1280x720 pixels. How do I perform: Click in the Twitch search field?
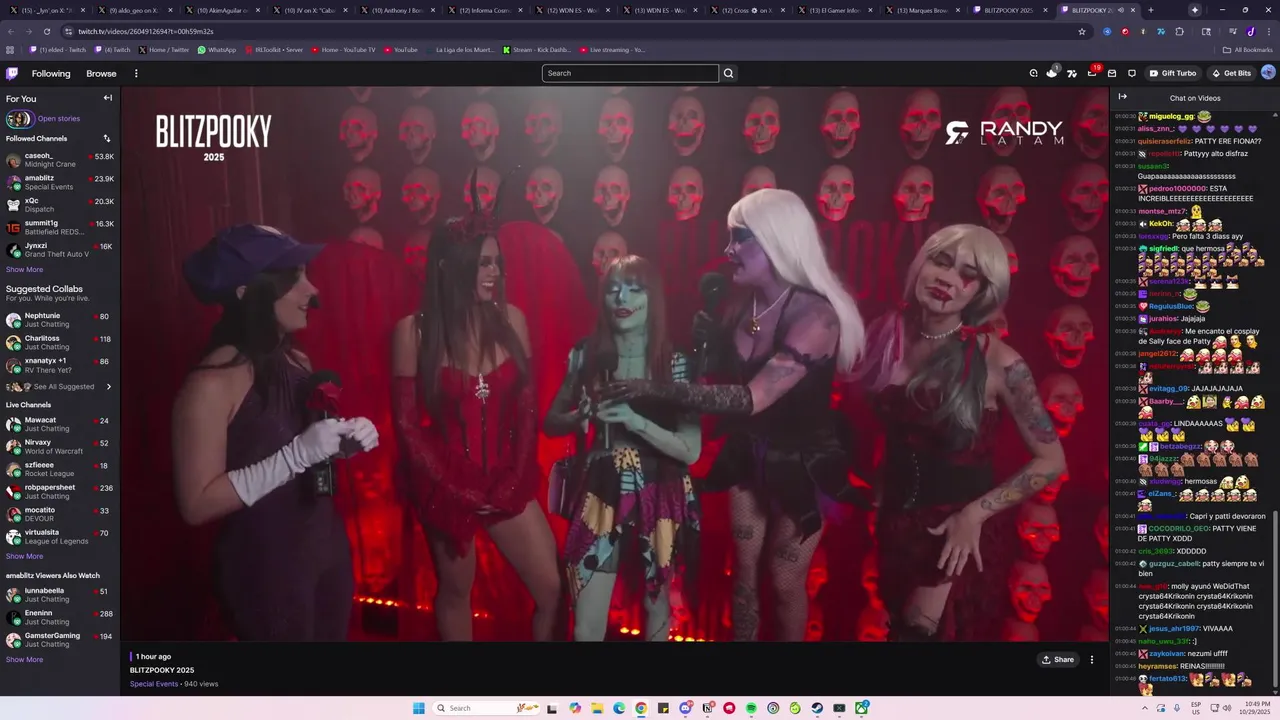(630, 73)
